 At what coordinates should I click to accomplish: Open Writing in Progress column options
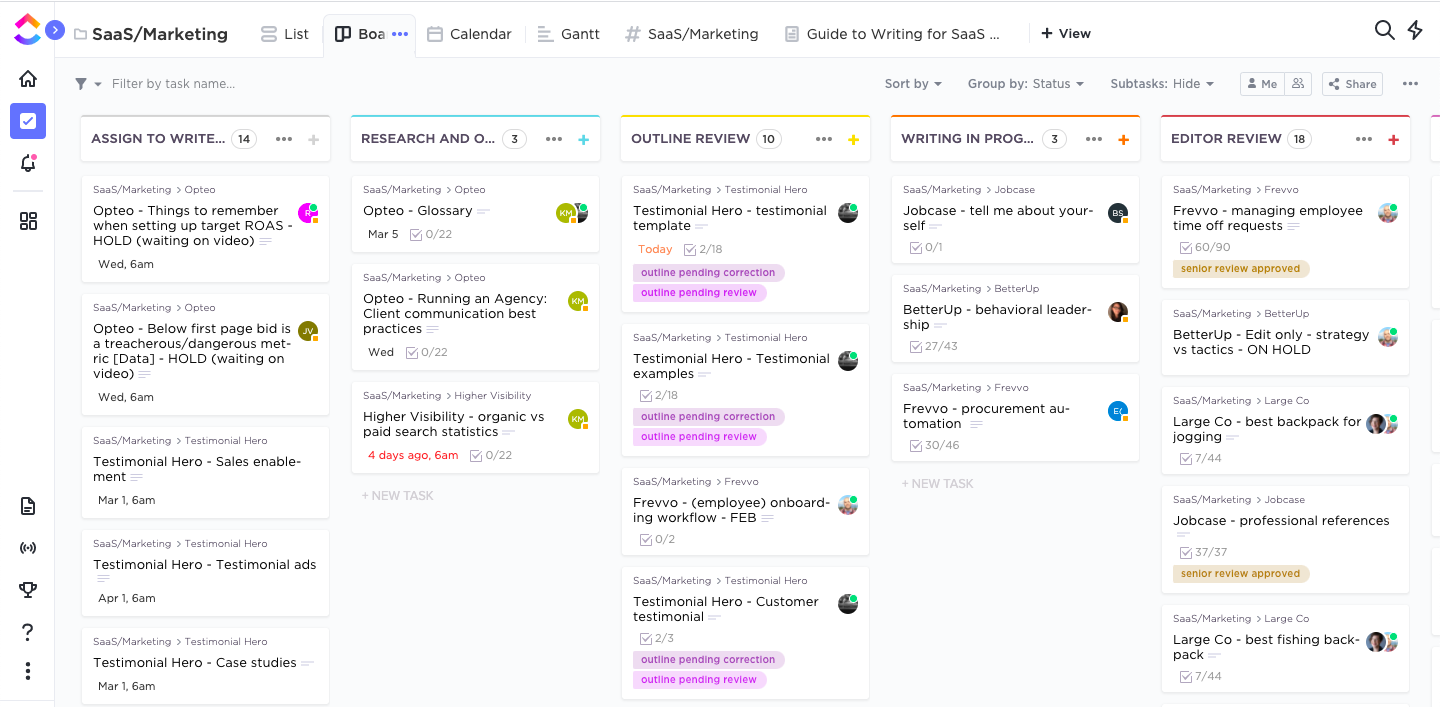1094,139
